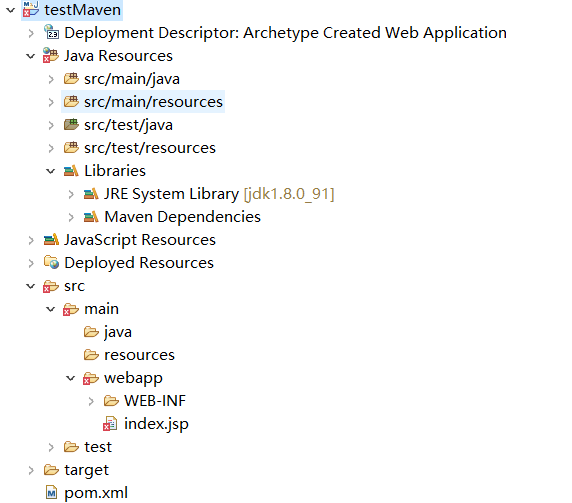Click the Maven Dependencies library icon
This screenshot has height=503, width=572.
91,217
